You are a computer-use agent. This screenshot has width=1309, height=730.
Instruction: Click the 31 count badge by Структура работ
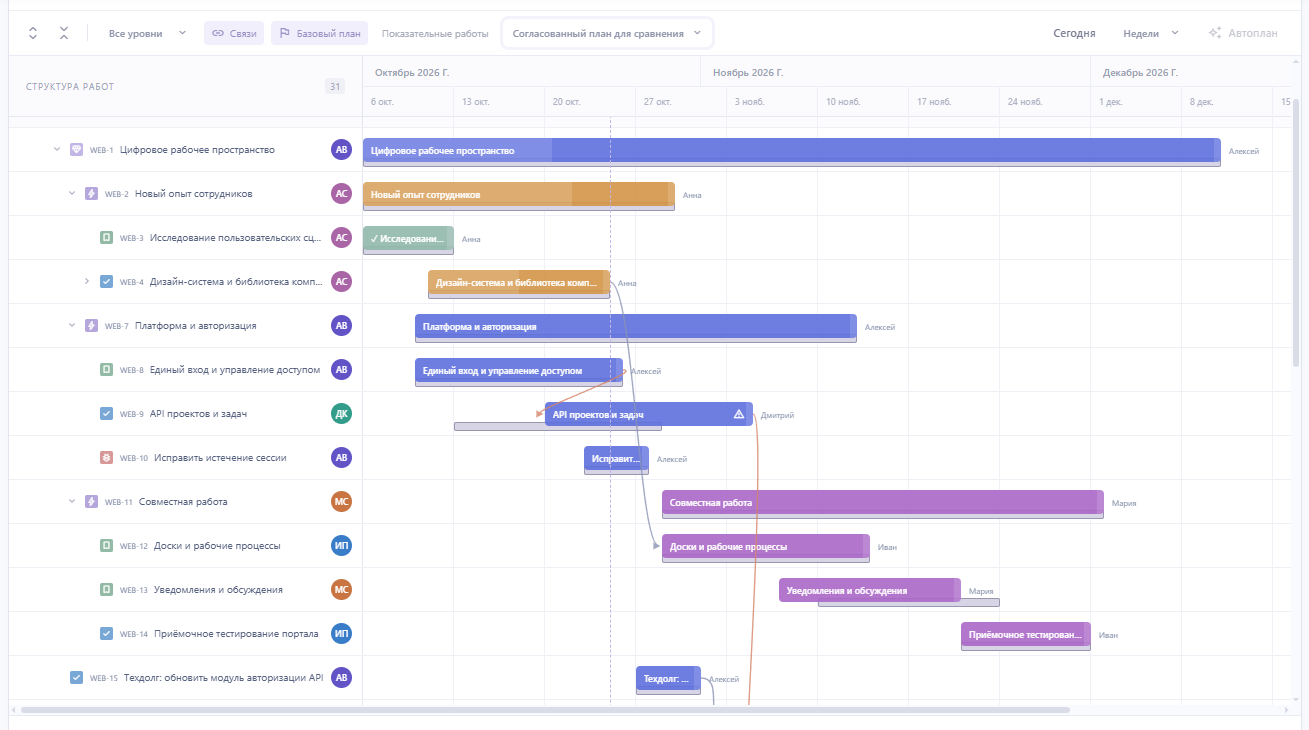[335, 86]
